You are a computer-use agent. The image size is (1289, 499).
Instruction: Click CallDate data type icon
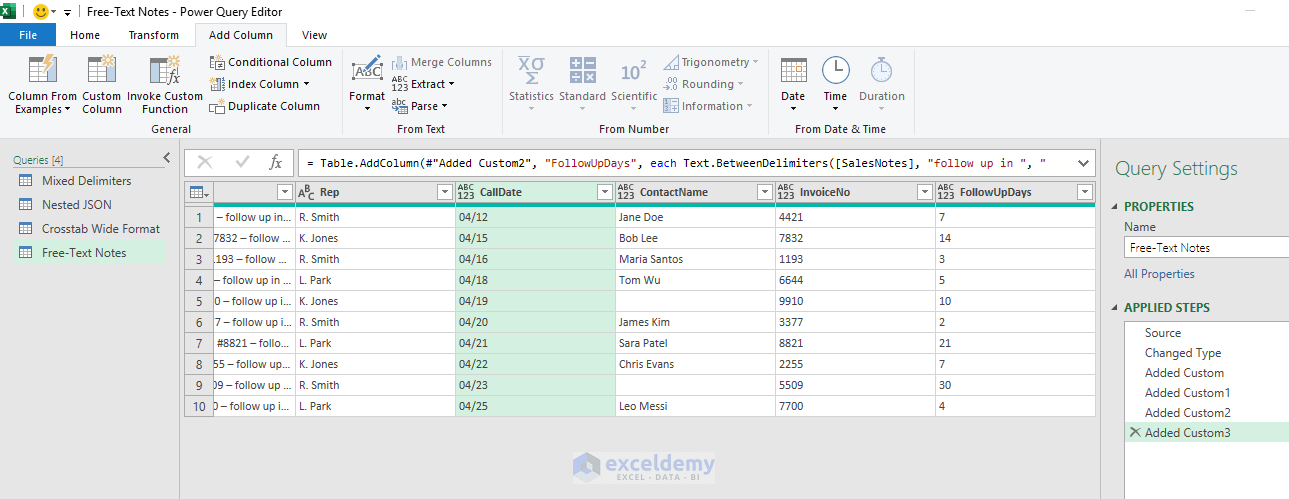click(466, 192)
